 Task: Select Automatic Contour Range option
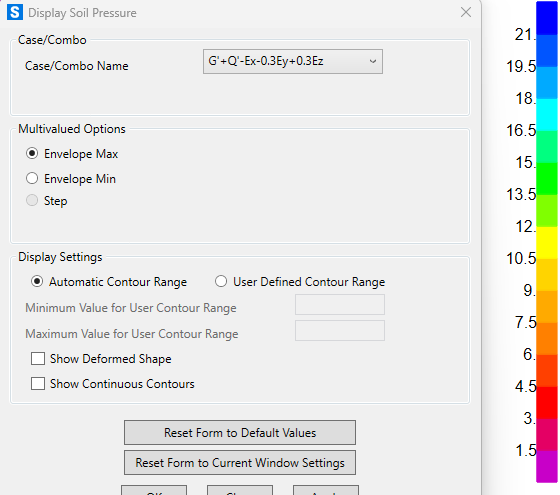point(37,281)
